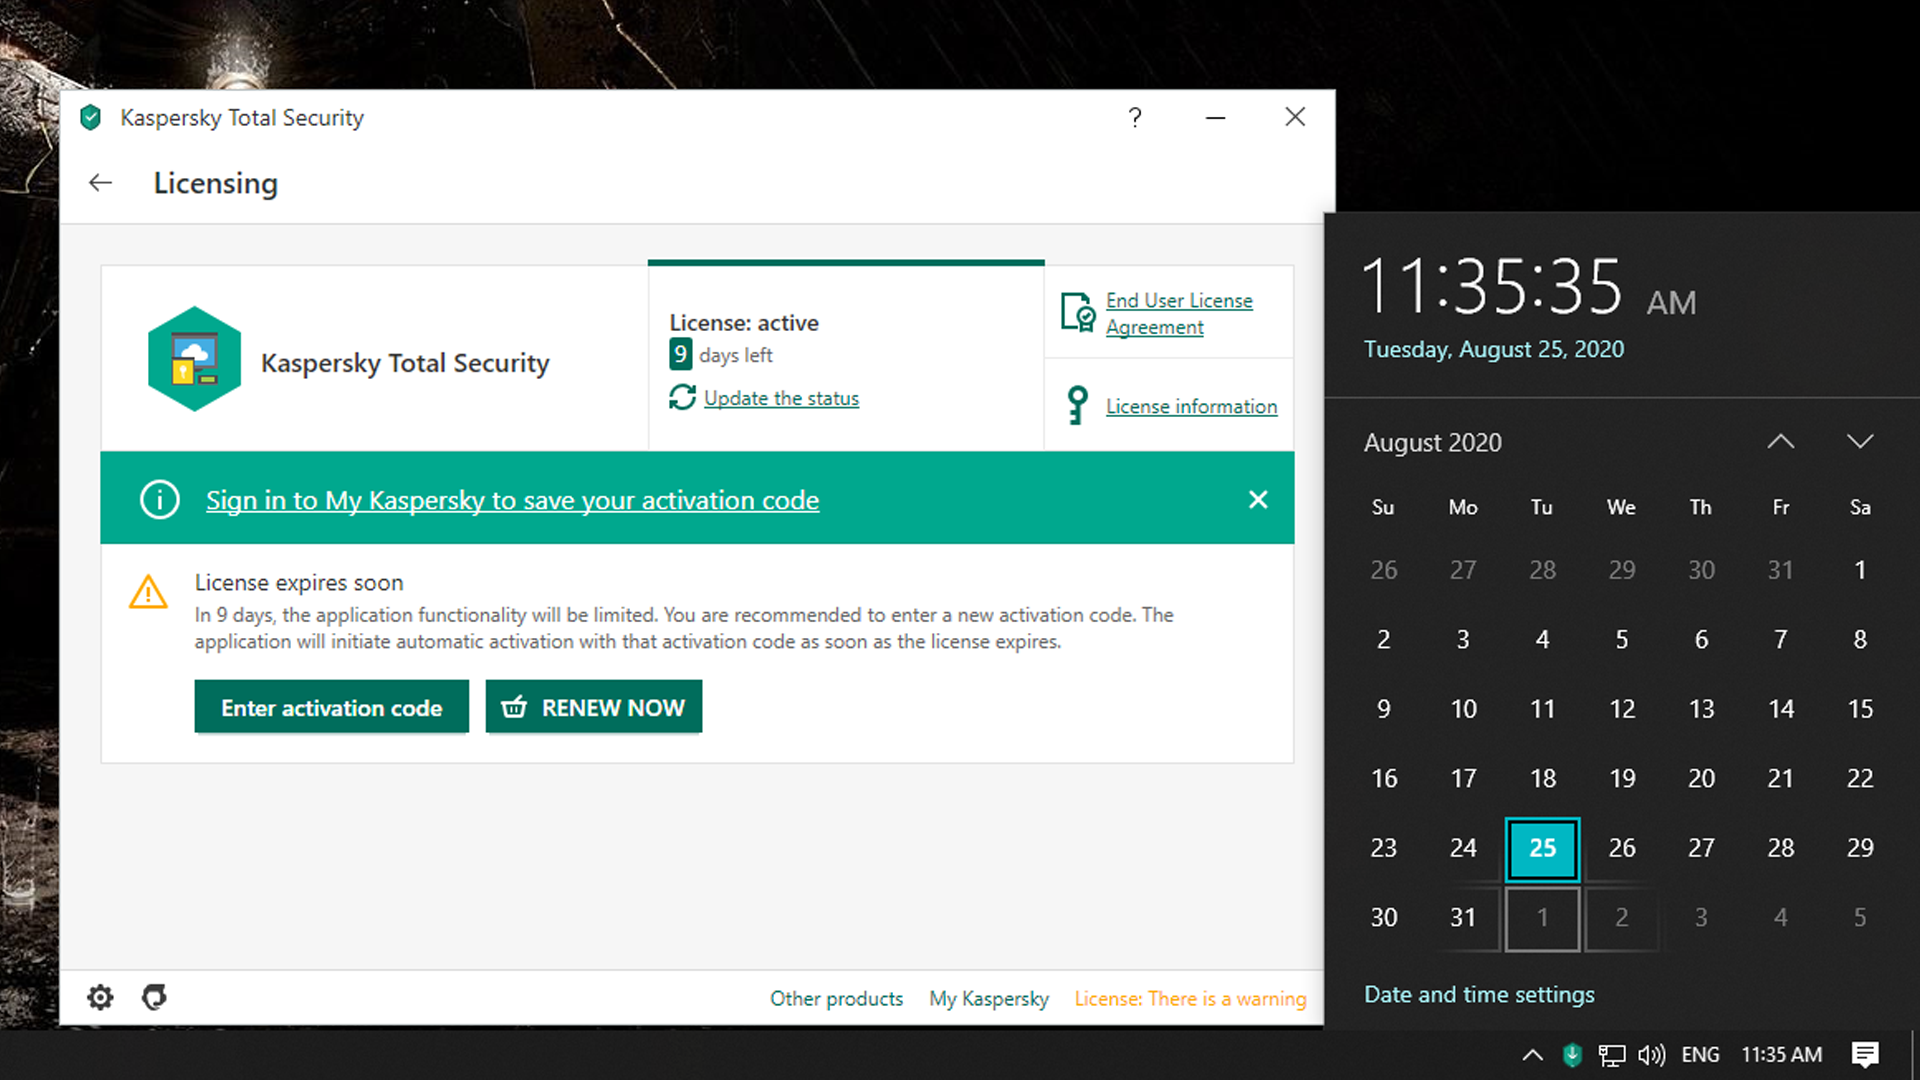Click the info icon in the green banner
Viewport: 1920px width, 1080px height.
(160, 499)
